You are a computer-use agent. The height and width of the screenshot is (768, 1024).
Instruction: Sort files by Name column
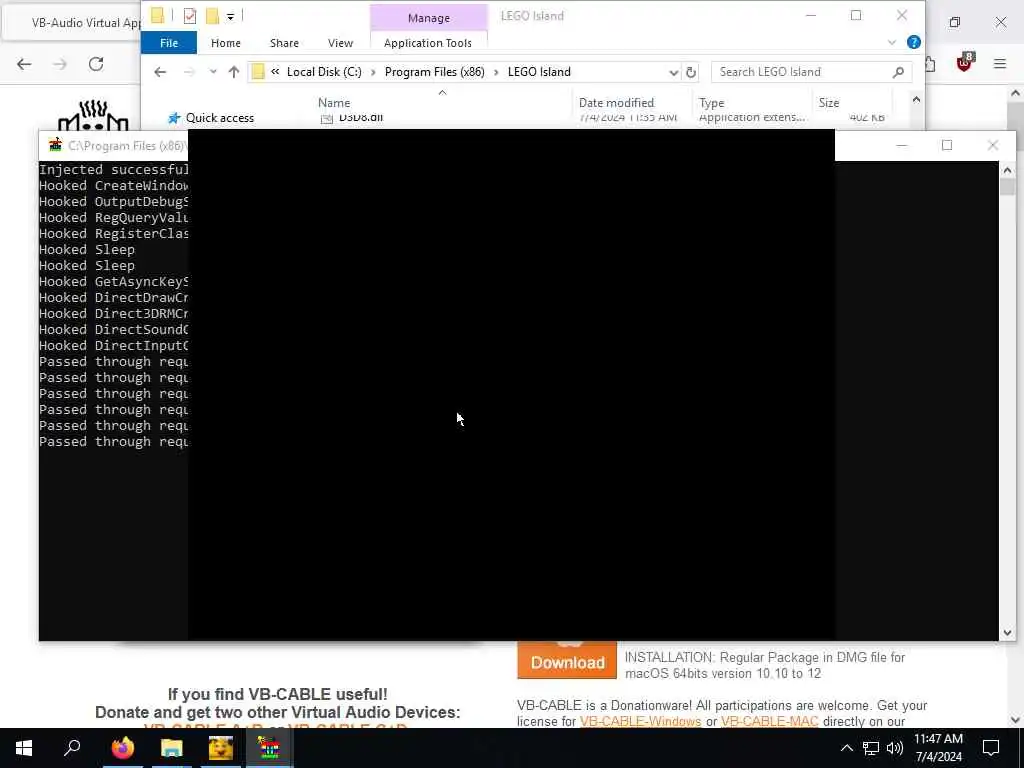click(334, 103)
